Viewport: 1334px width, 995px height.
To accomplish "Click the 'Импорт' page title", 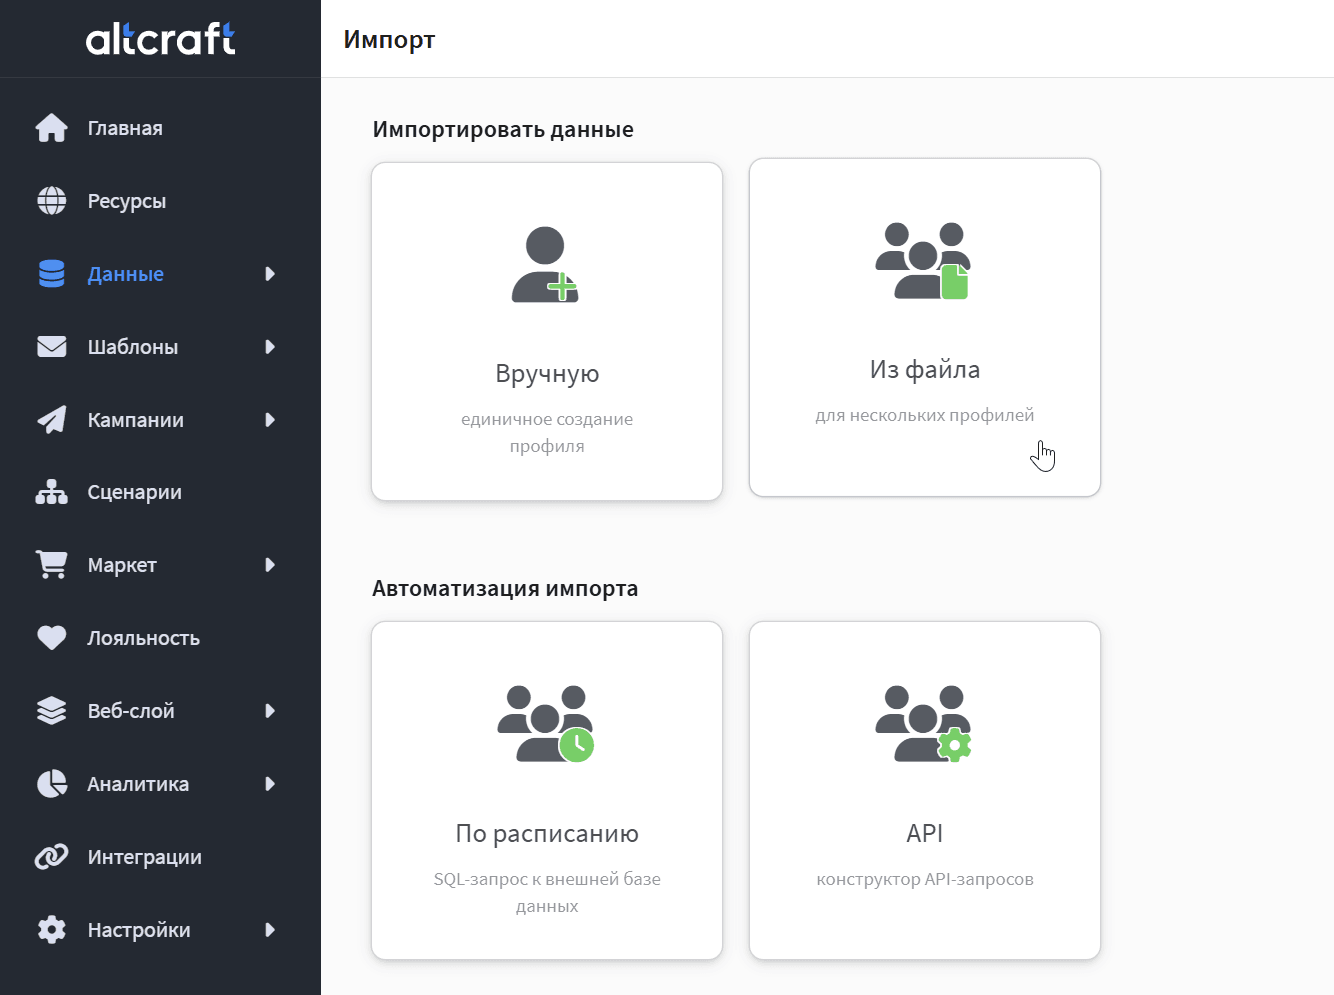I will click(x=389, y=40).
